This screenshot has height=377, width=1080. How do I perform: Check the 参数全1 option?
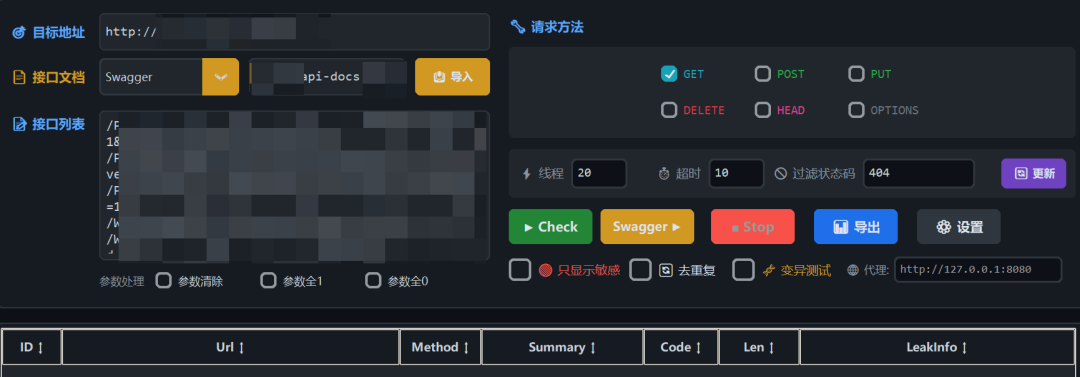click(x=268, y=281)
